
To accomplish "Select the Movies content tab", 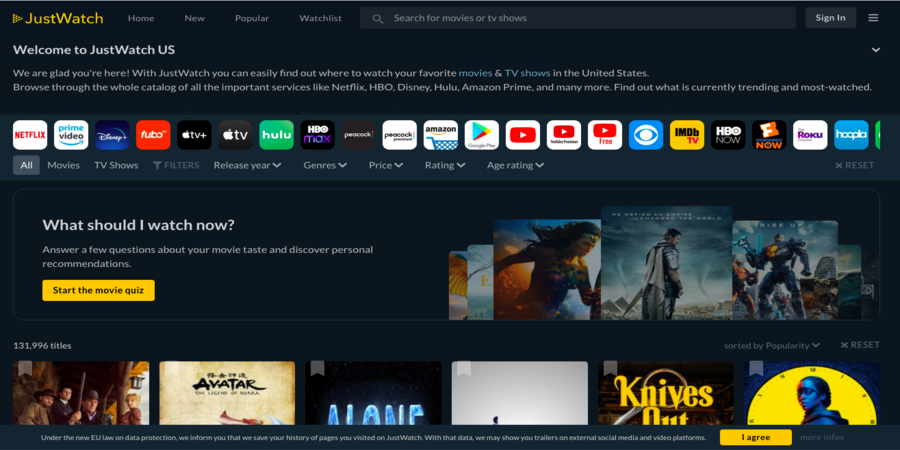I will coord(63,165).
